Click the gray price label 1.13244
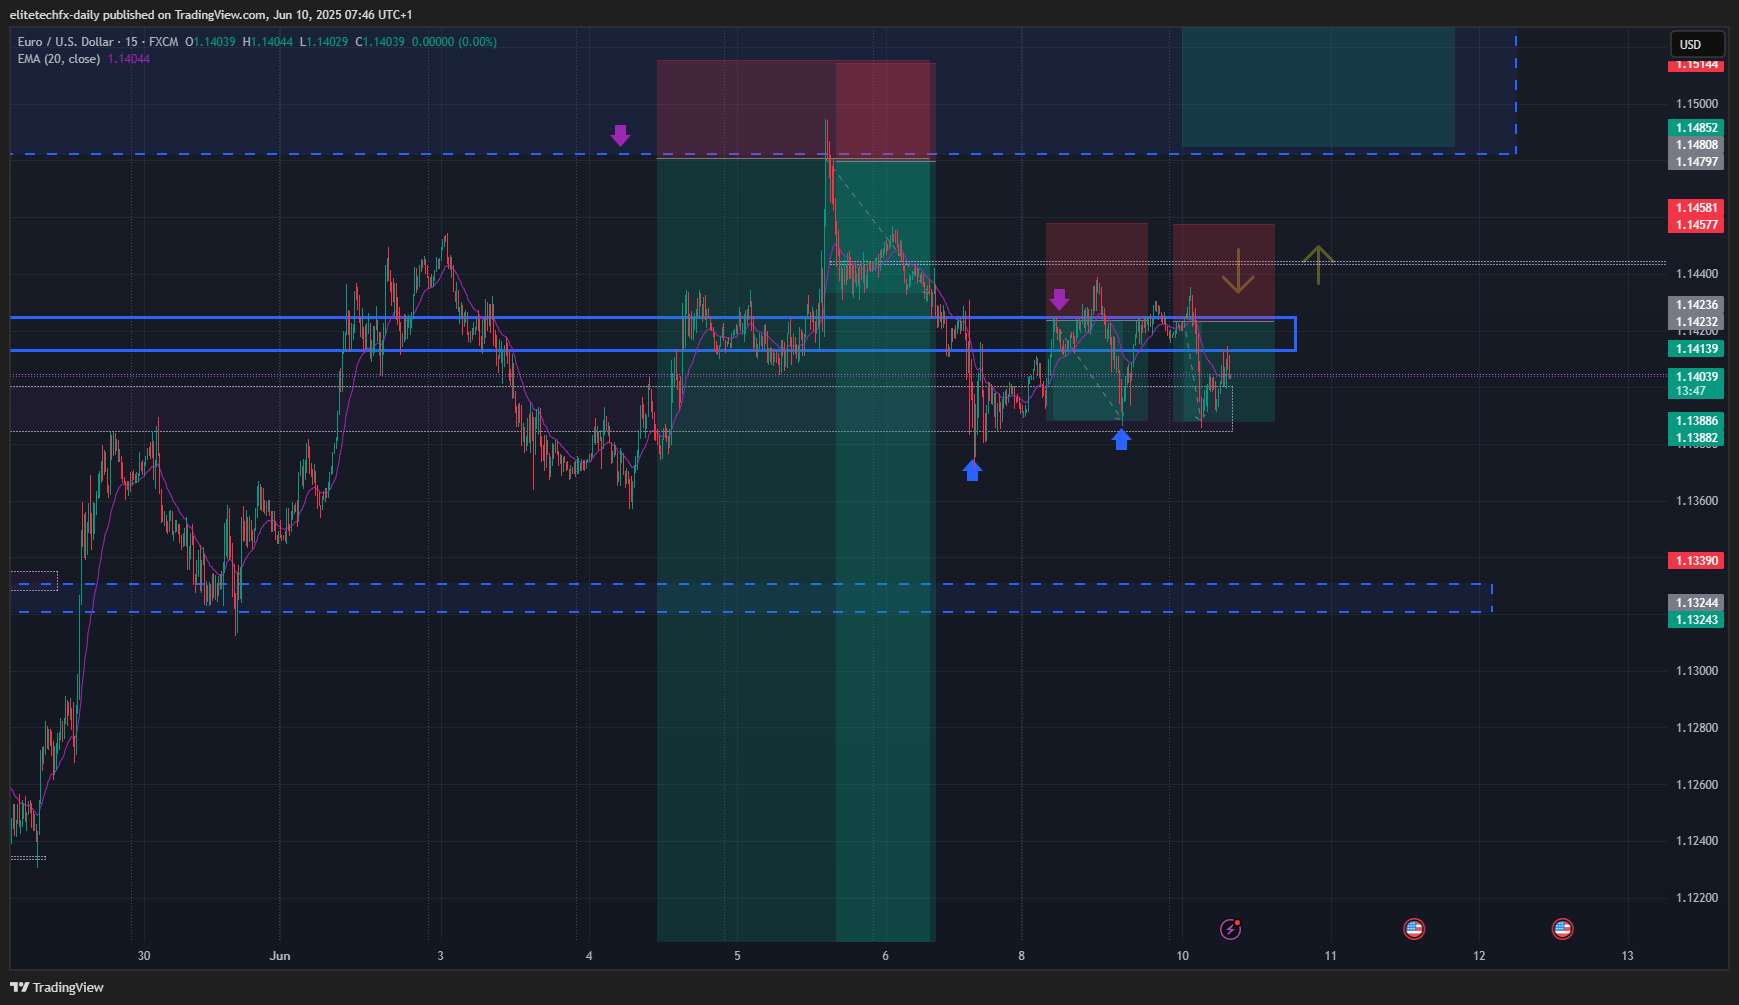This screenshot has width=1739, height=1005. click(1696, 603)
